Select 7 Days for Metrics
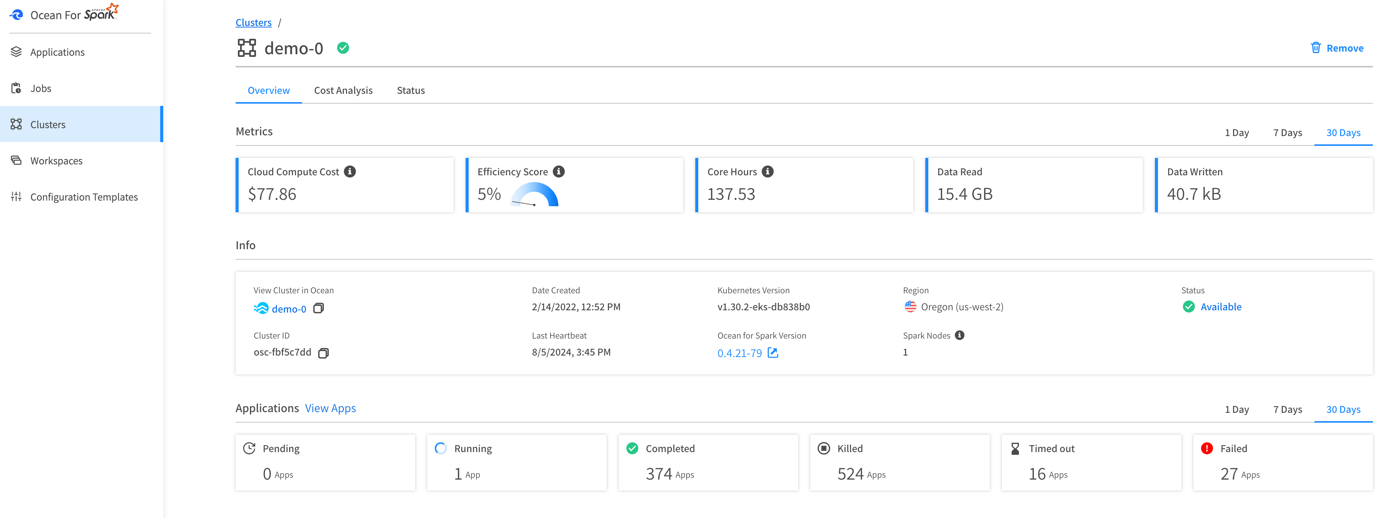Screen dimensions: 1381x522 point(1288,132)
